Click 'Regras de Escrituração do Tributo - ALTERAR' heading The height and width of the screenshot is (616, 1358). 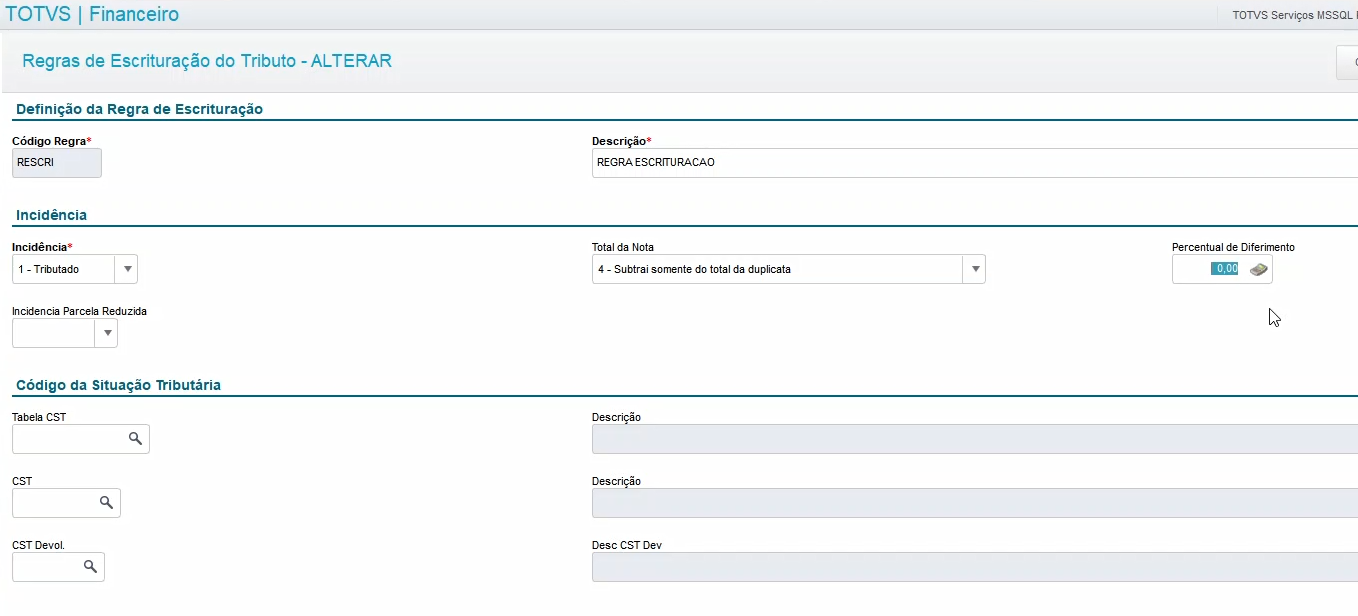tap(207, 61)
